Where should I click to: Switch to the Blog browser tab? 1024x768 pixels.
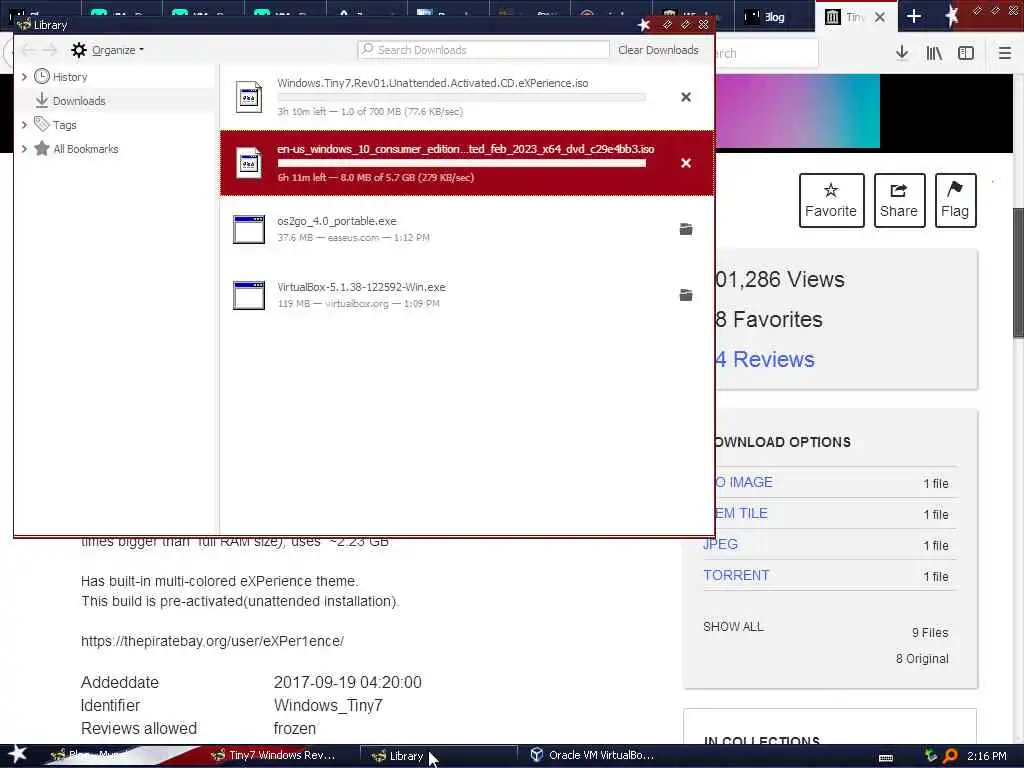[775, 17]
